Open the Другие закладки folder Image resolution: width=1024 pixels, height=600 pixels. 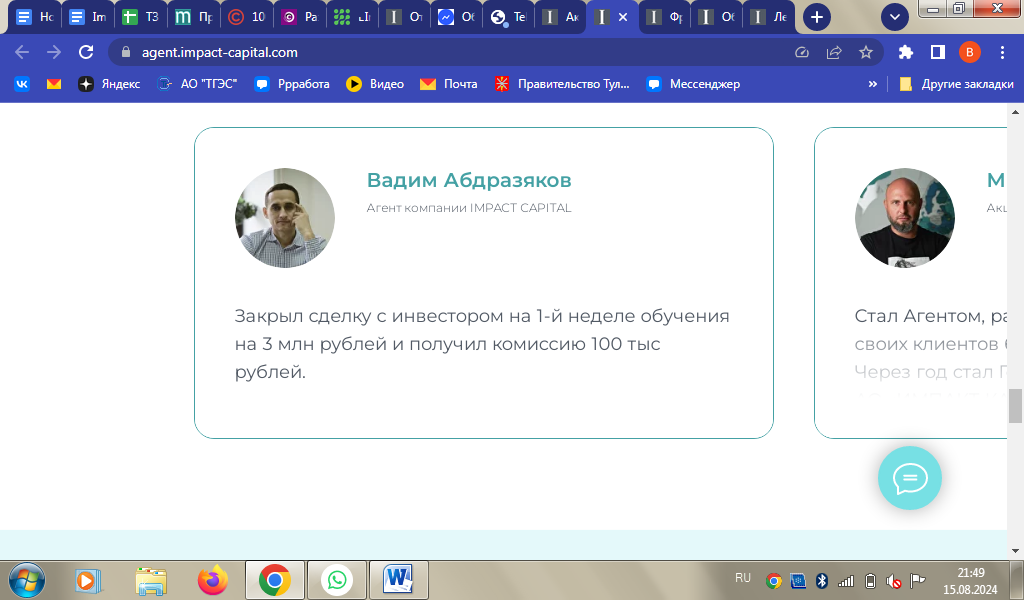coord(957,84)
